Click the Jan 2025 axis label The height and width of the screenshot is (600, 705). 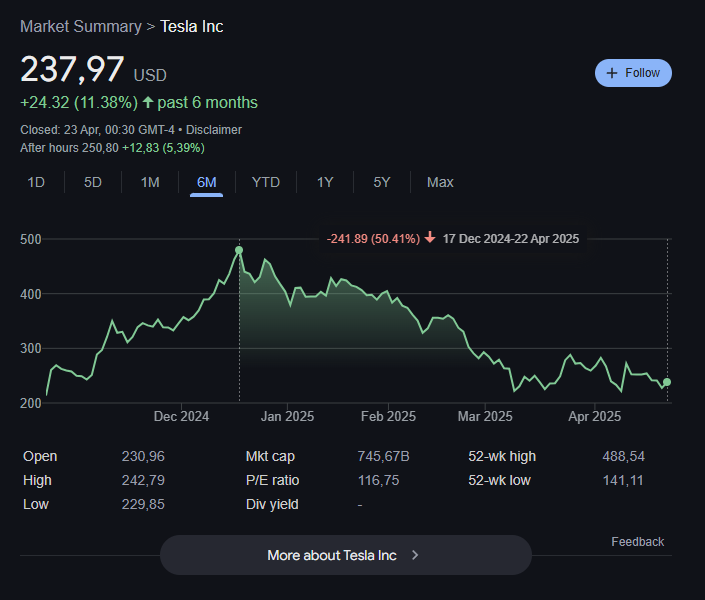tap(287, 416)
